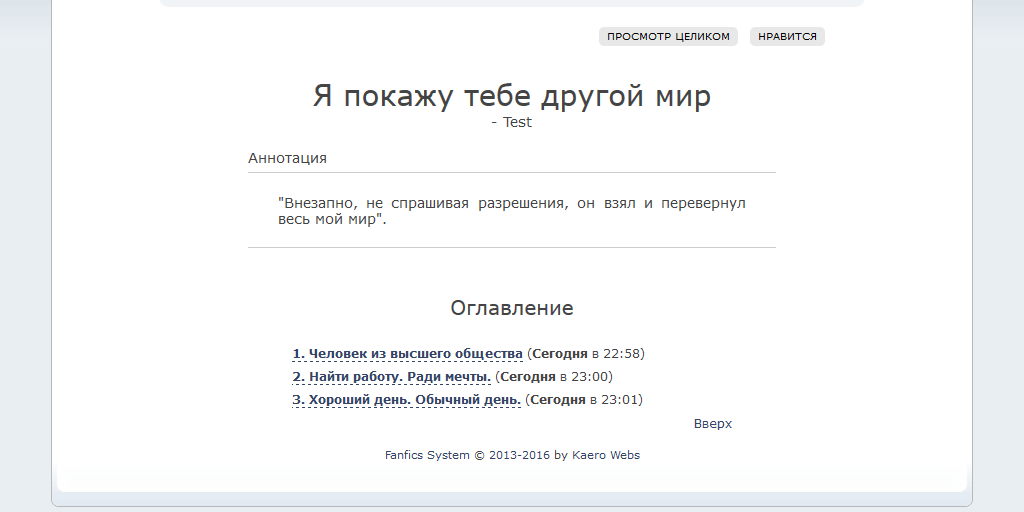Click the divider line directly under Аннотация

tap(511, 172)
